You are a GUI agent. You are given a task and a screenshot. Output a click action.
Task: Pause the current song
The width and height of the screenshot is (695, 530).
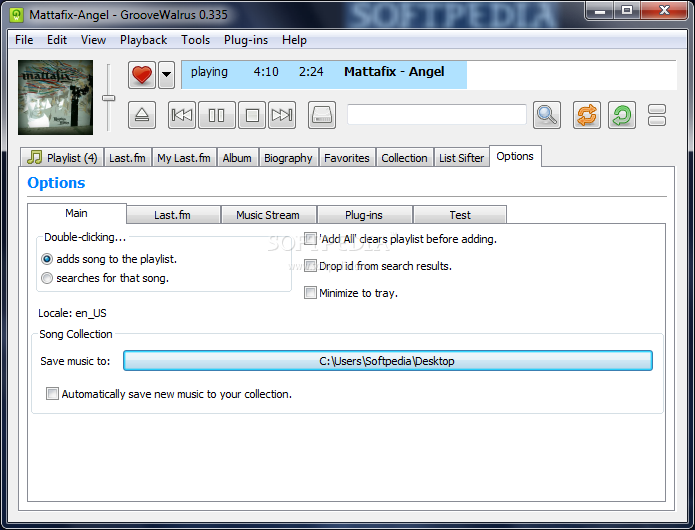(217, 115)
